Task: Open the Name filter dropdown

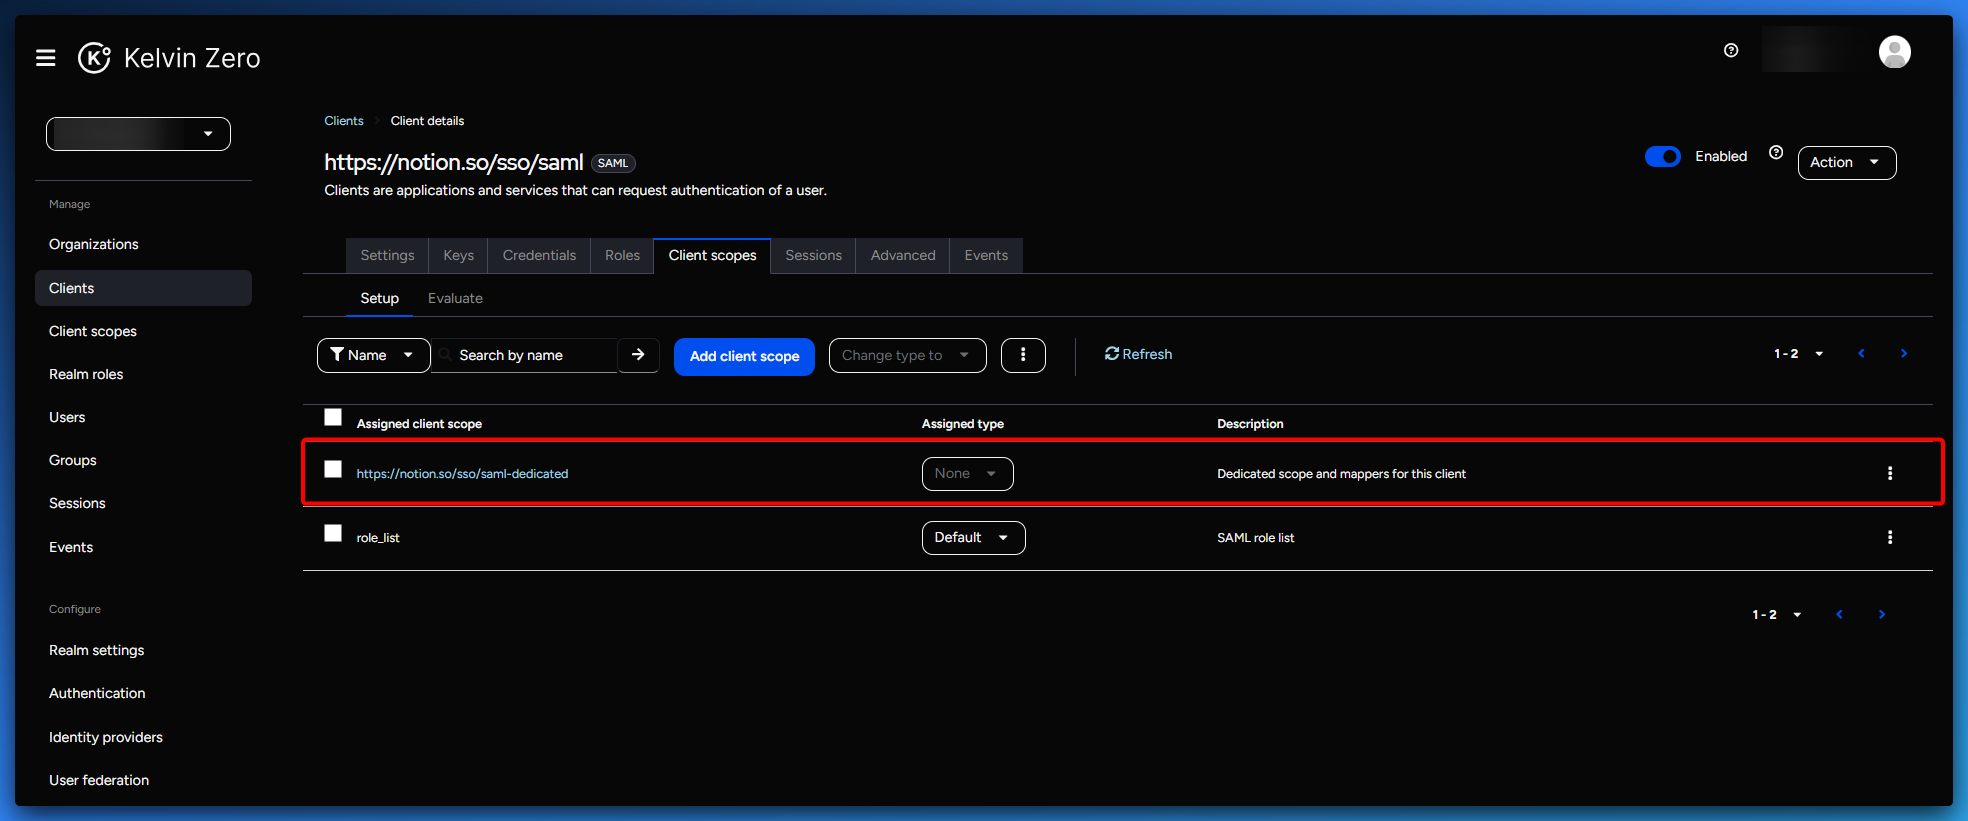Action: [373, 355]
